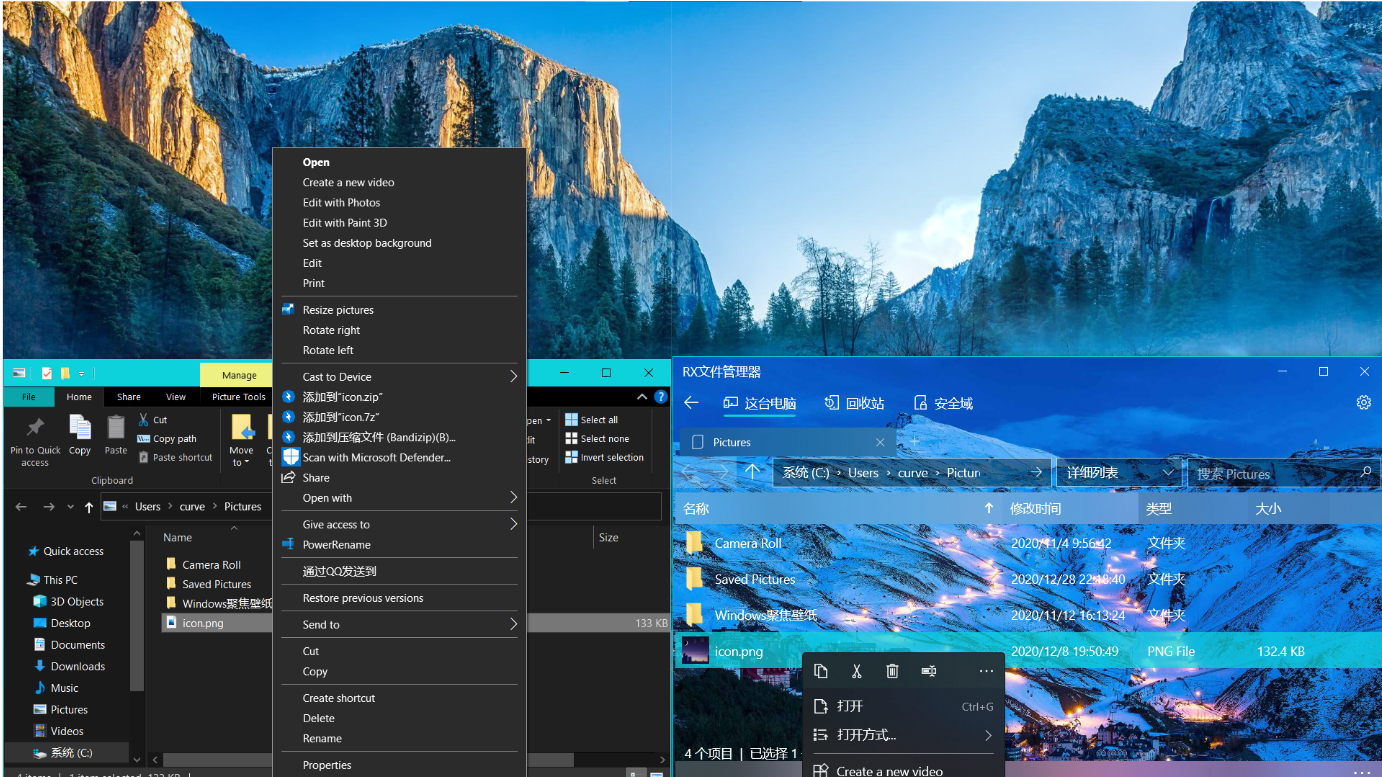Image resolution: width=1382 pixels, height=777 pixels.
Task: Click the scissors cut icon in RX context menu
Action: coord(856,671)
